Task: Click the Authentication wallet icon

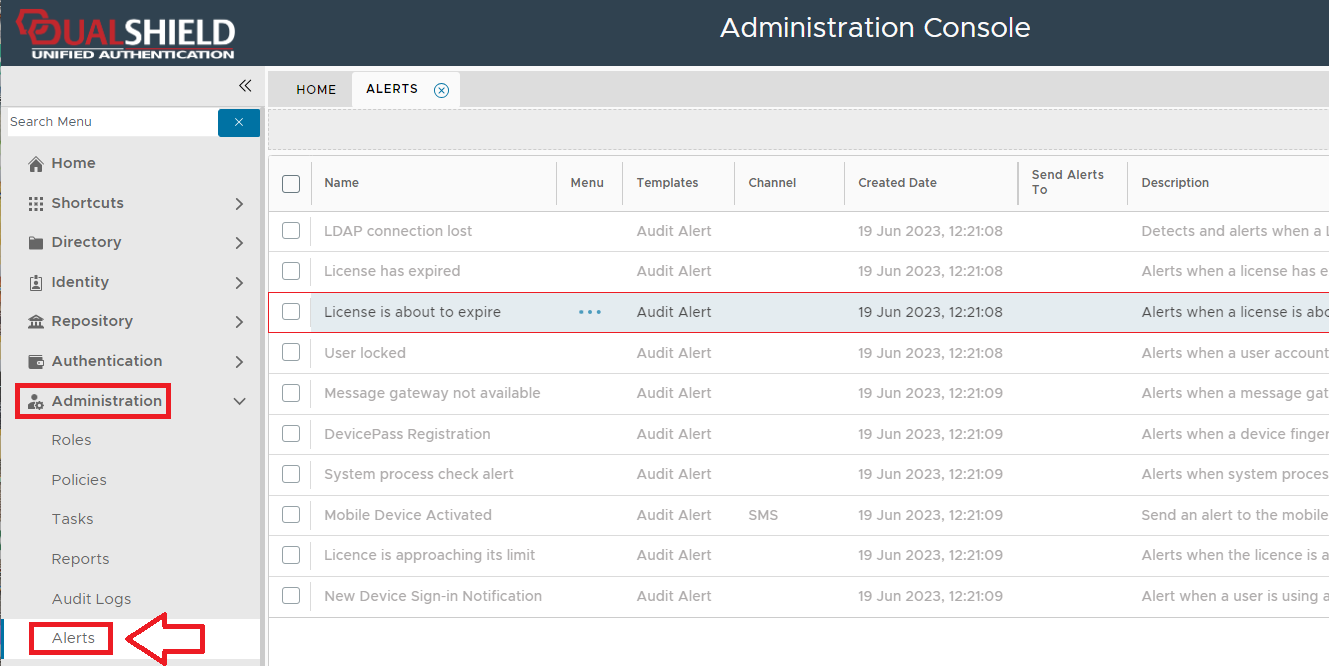Action: [x=36, y=362]
